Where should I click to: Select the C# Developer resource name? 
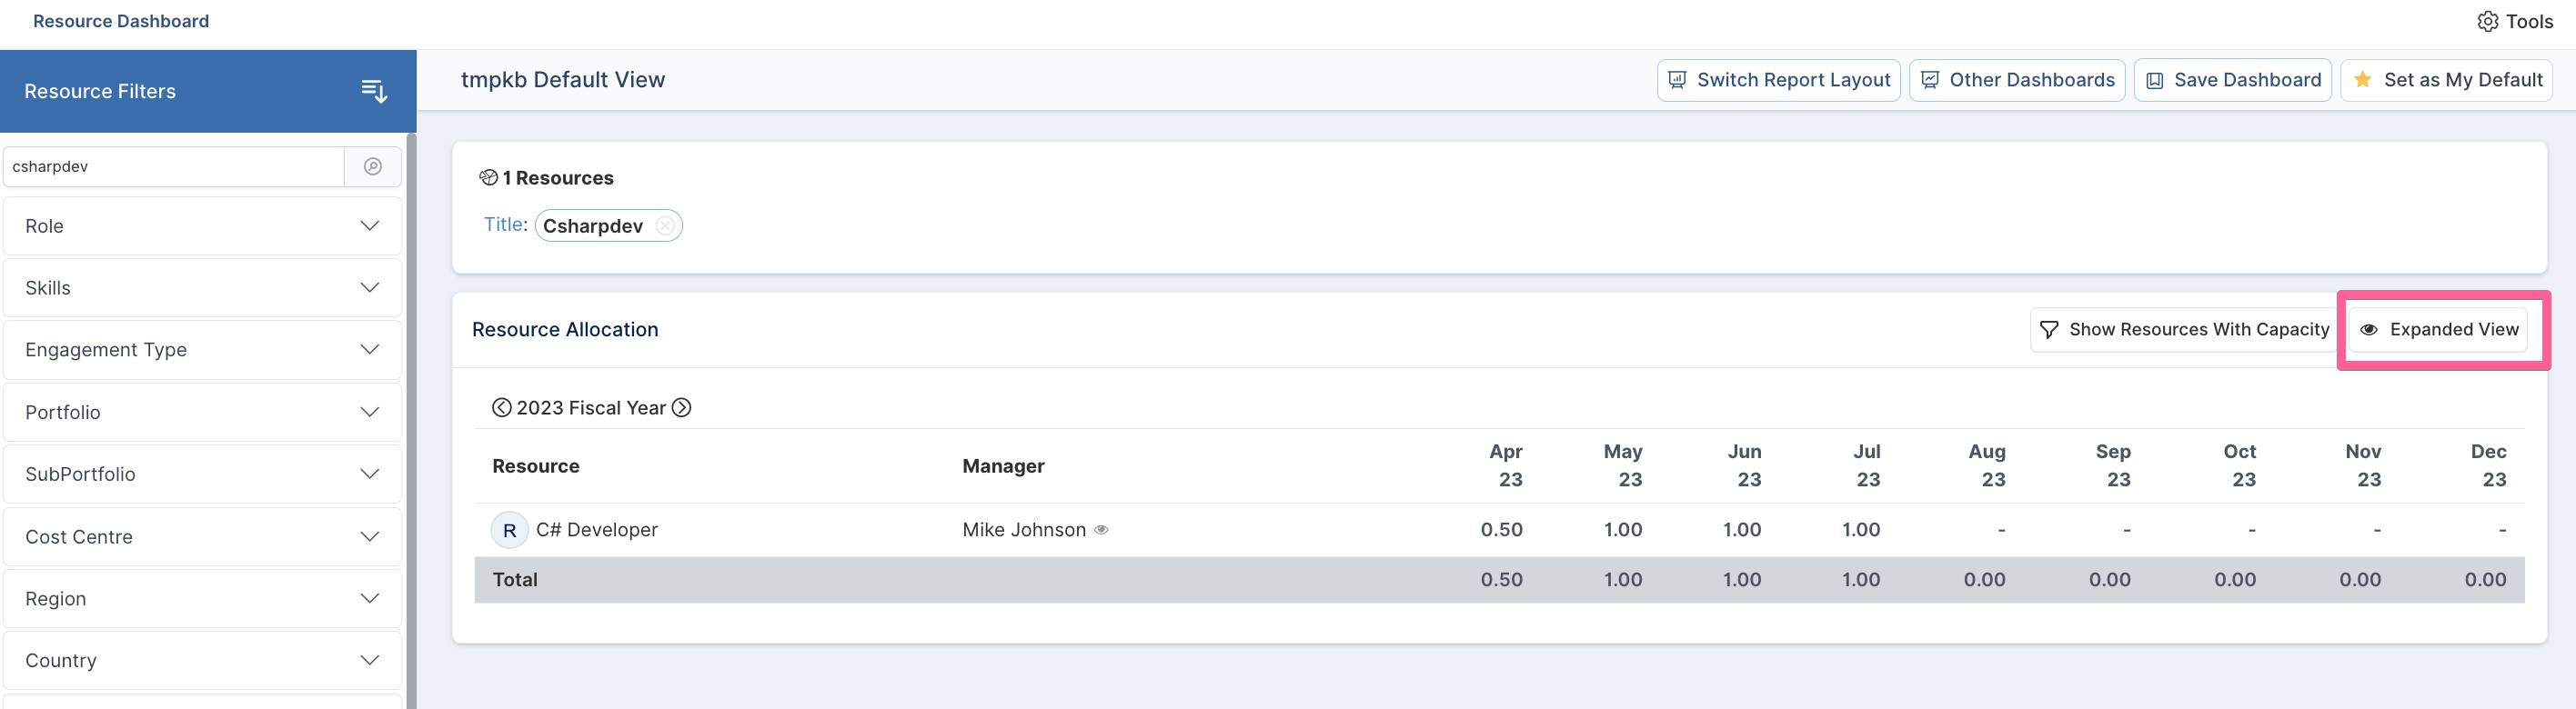(x=597, y=530)
